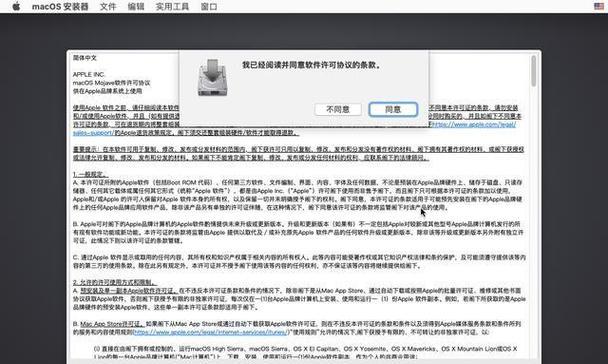This screenshot has width=608, height=364.
Task: Click the disk installer icon in the dialog
Action: tap(212, 77)
